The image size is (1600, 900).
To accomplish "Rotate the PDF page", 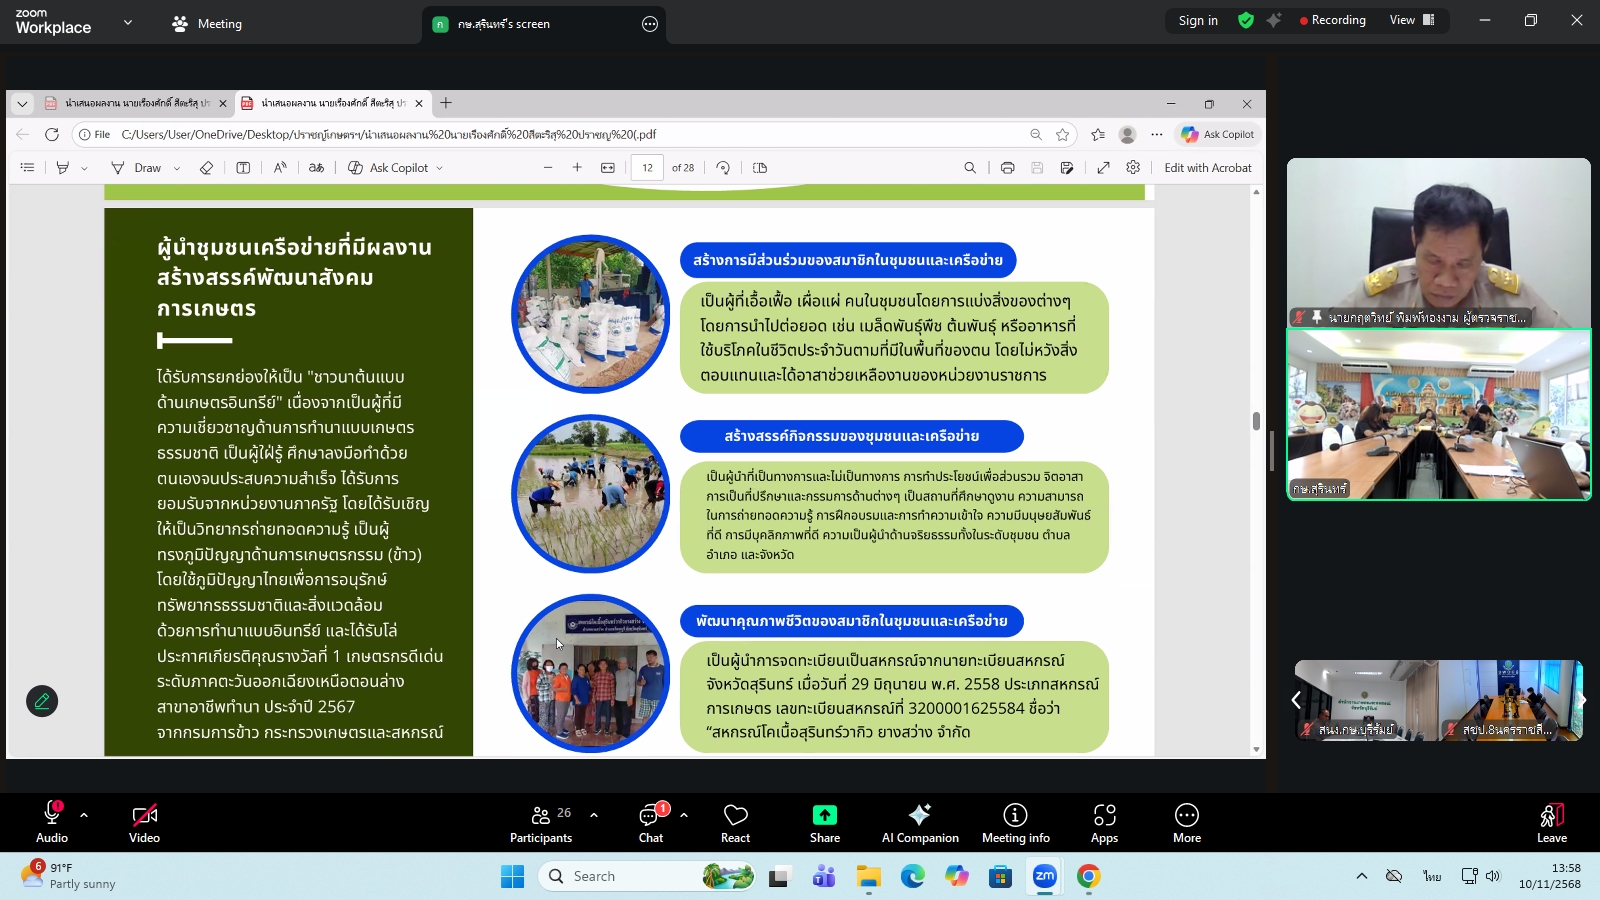I will (723, 167).
